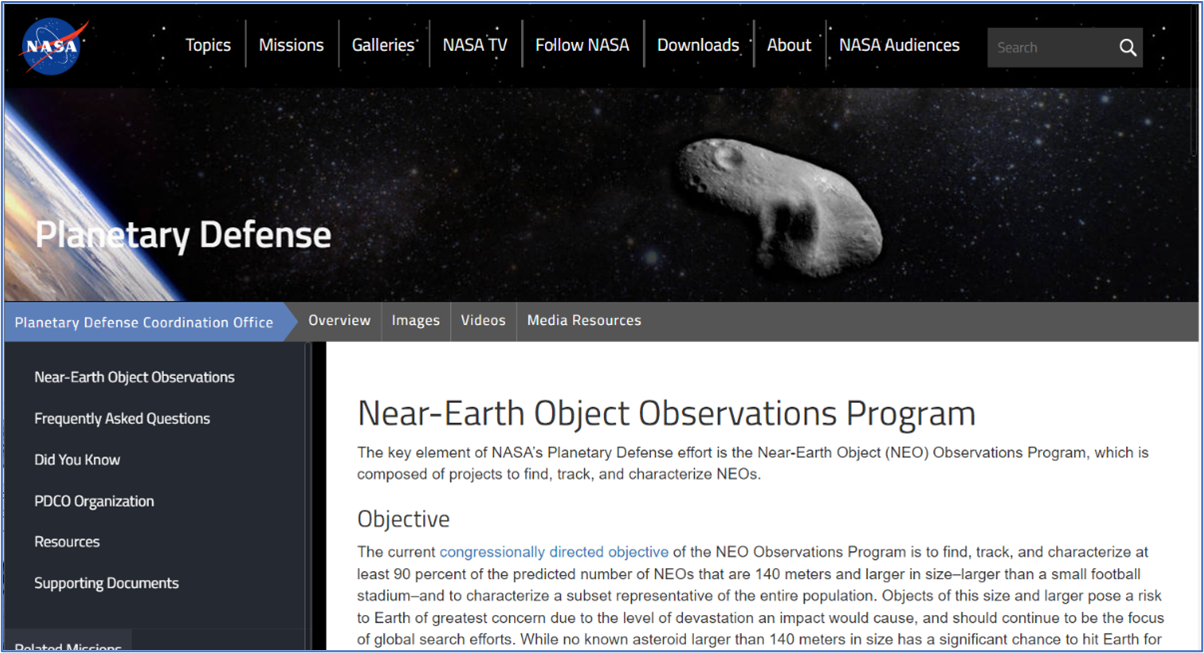This screenshot has height=653, width=1204.
Task: Open the PDCO Organization sidebar link
Action: tap(94, 501)
